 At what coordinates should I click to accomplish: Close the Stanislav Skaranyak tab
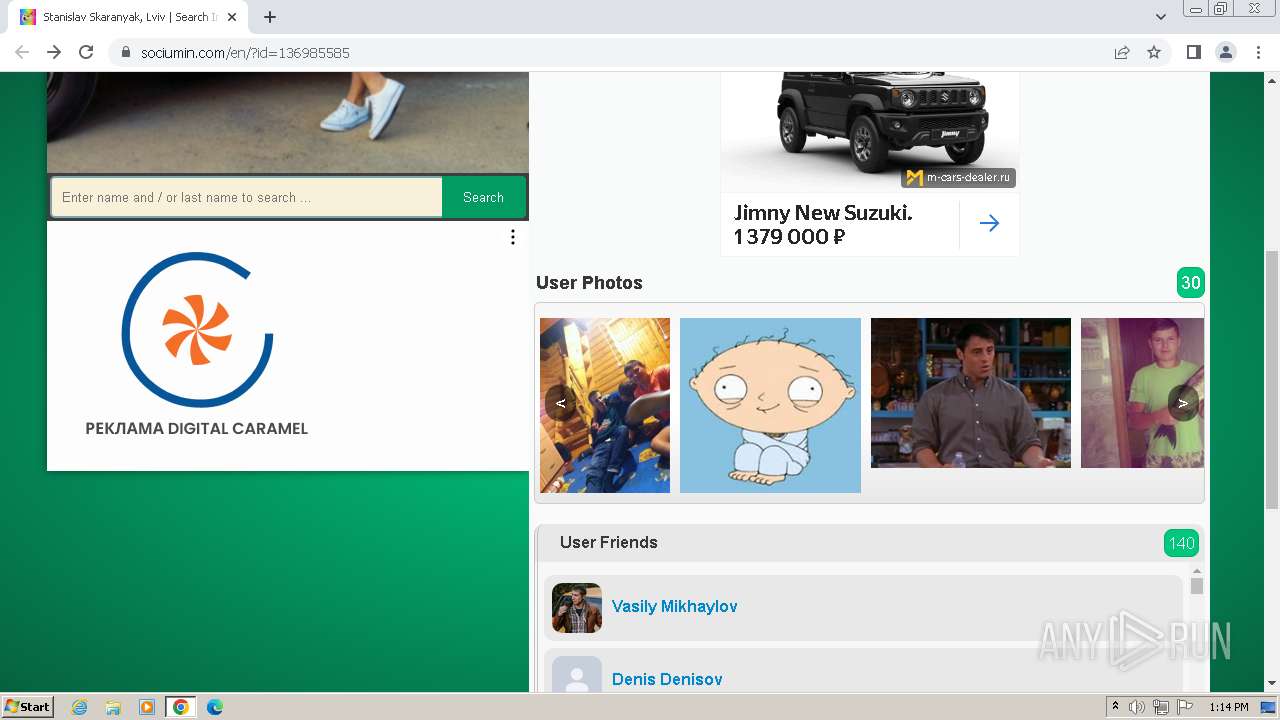232,17
